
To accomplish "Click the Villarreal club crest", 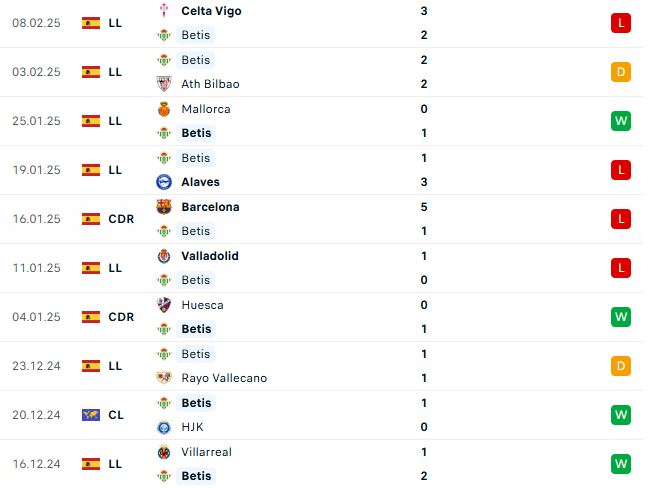I will click(164, 452).
